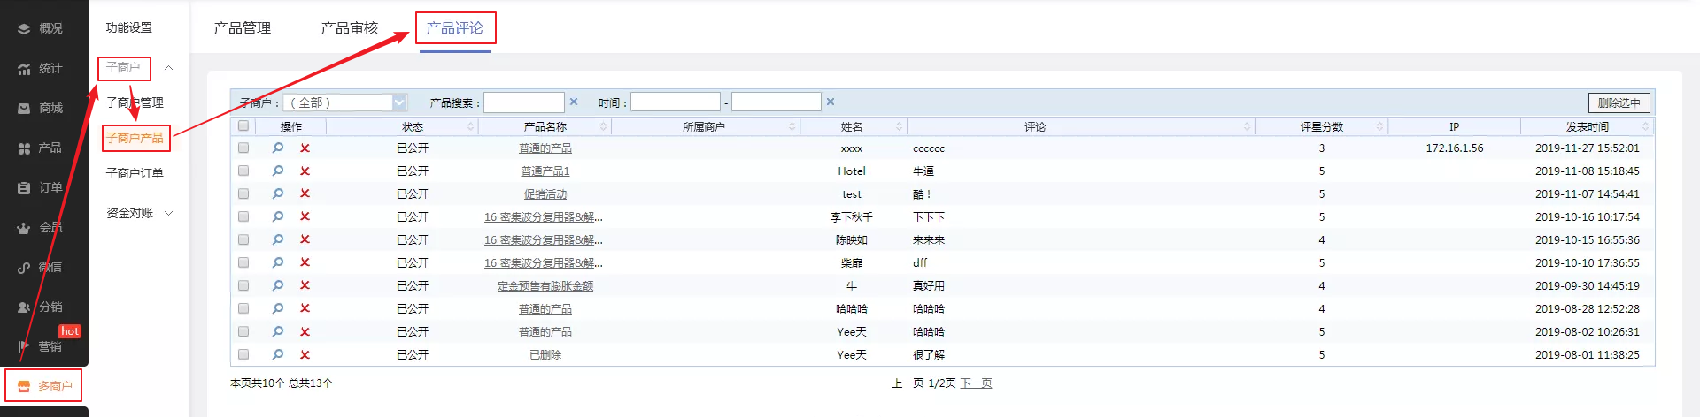1700x417 pixels.
Task: Click magnifier on the 下下下 comment row
Action: [x=278, y=217]
